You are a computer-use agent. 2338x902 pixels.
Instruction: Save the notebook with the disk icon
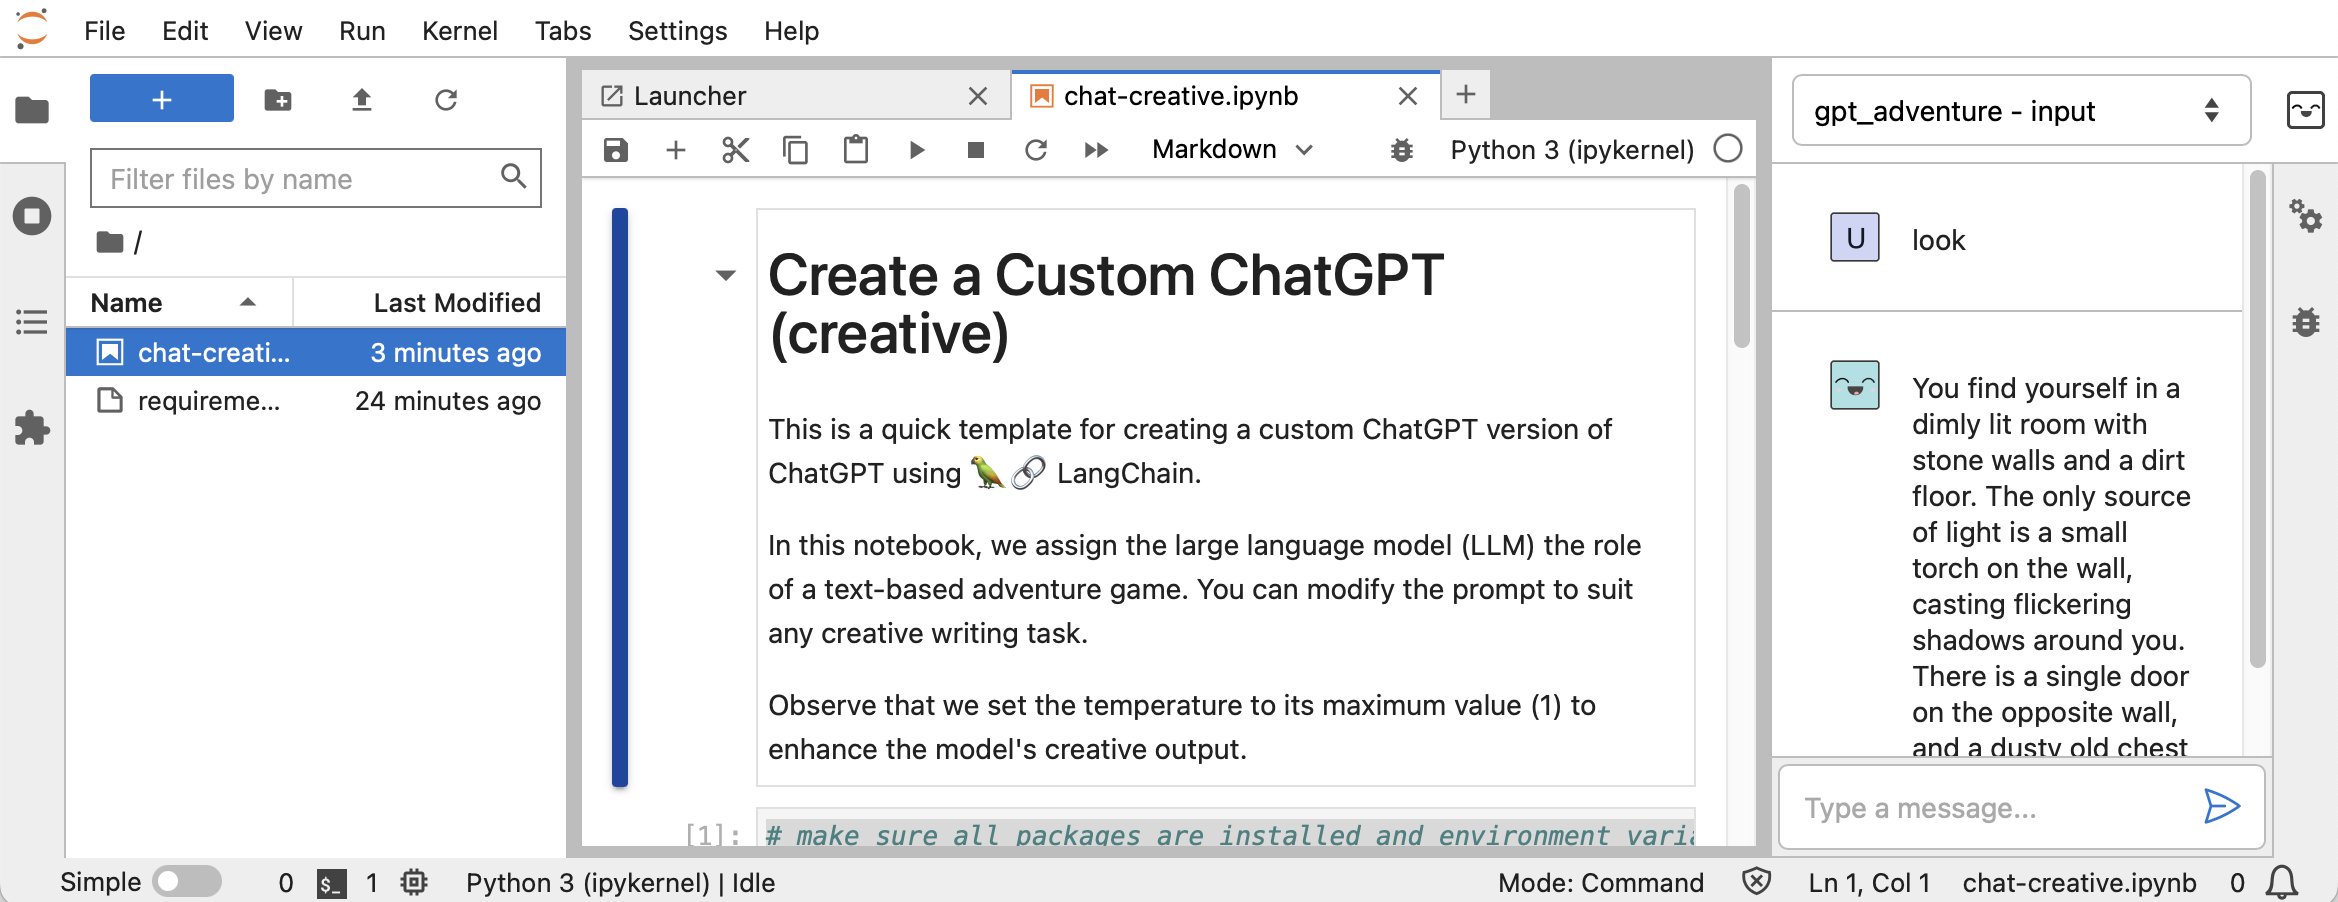click(x=616, y=150)
